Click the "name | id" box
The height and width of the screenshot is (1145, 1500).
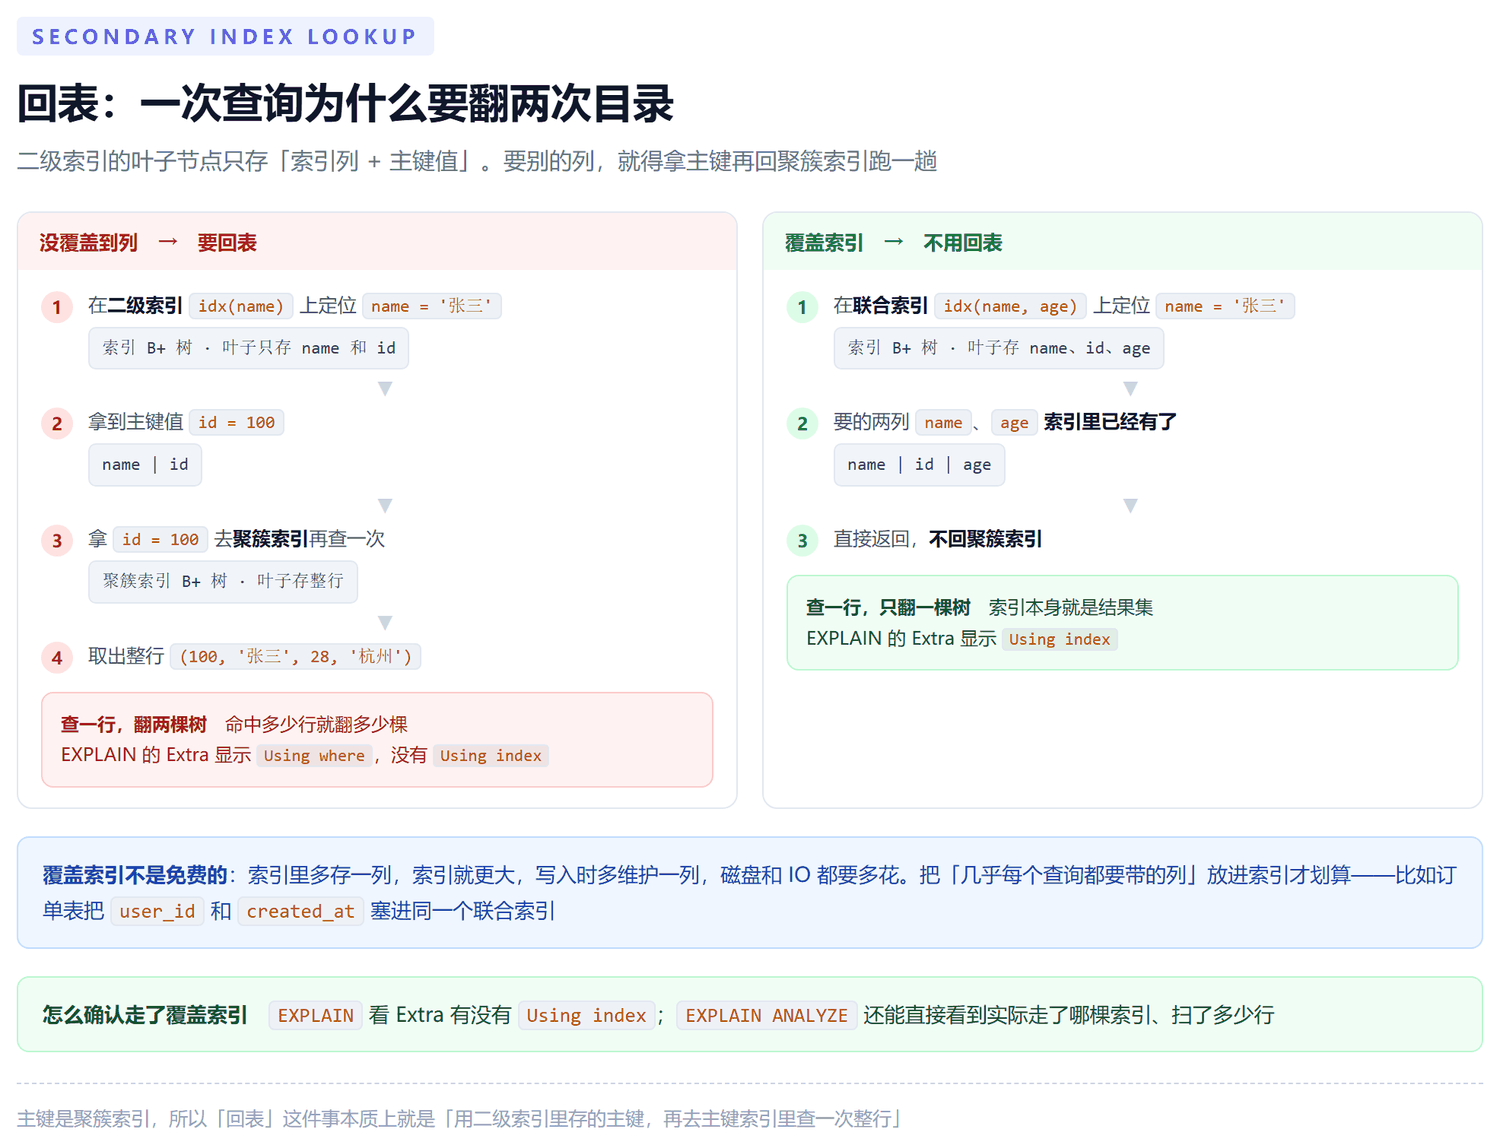(x=145, y=465)
